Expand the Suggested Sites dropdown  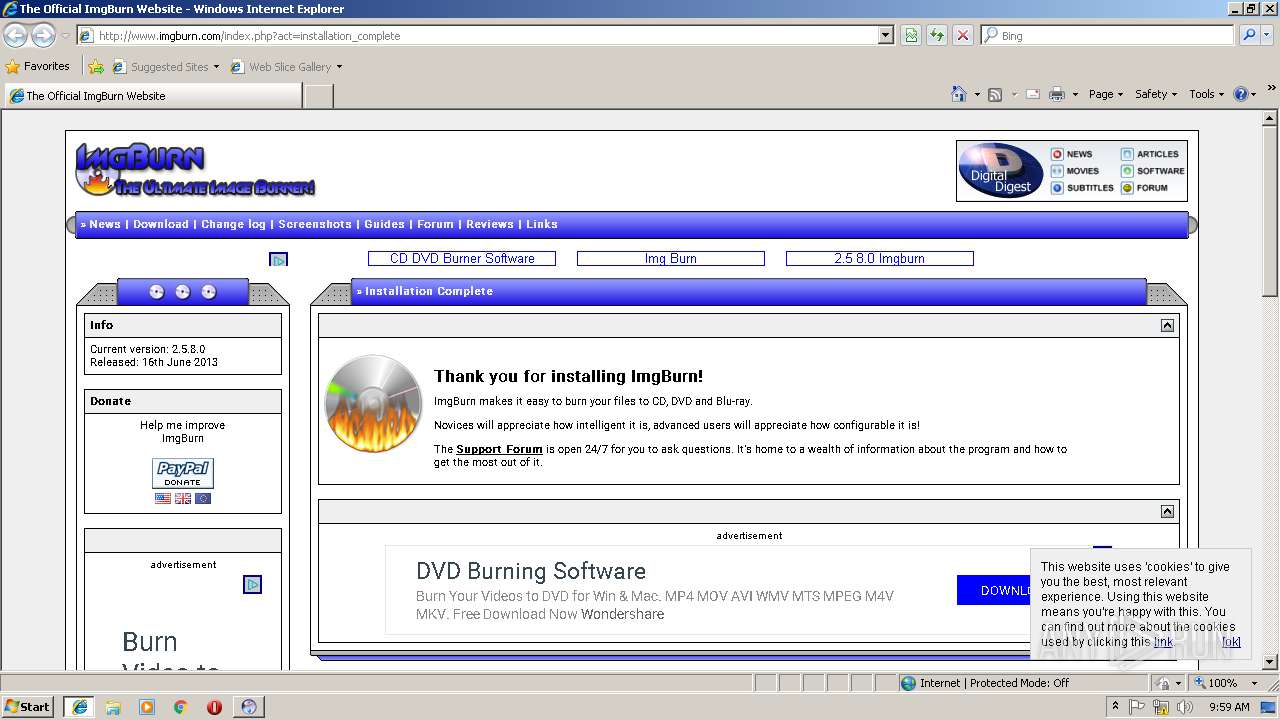216,67
